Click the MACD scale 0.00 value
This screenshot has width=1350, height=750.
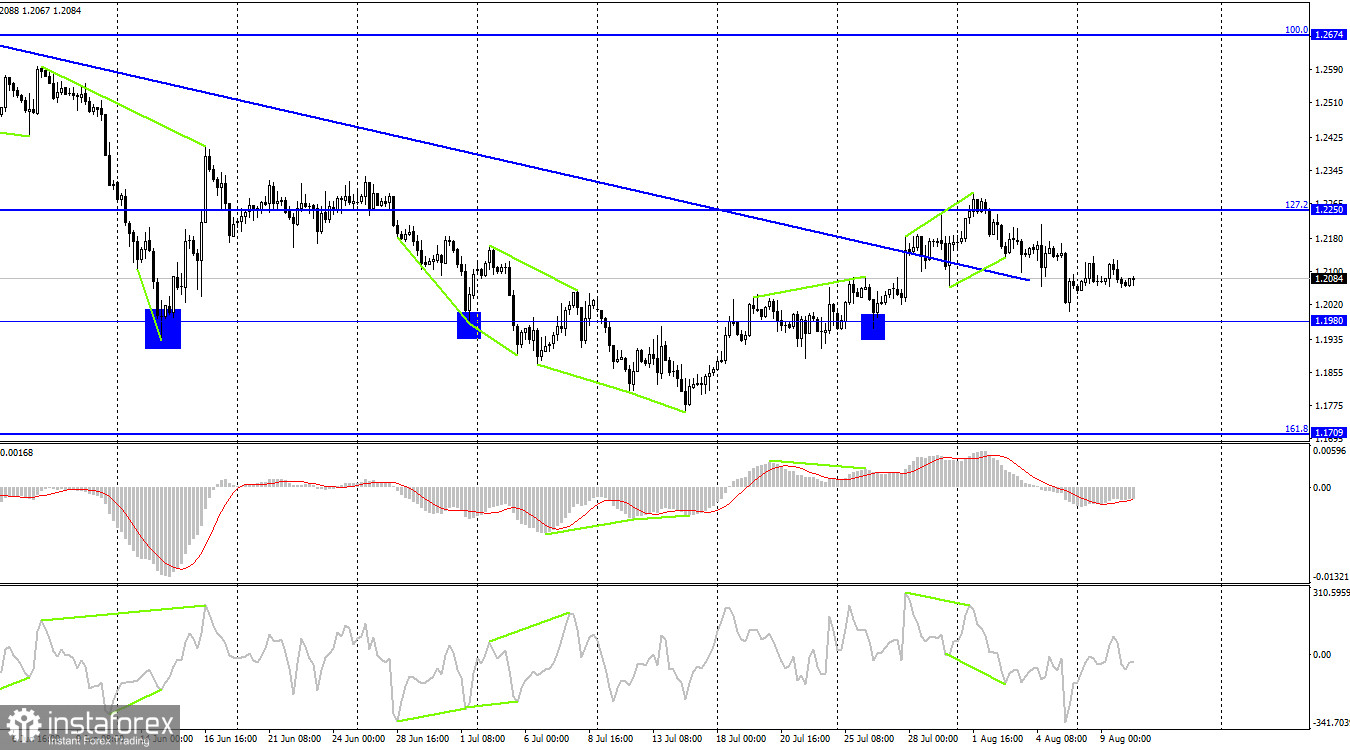(1324, 488)
